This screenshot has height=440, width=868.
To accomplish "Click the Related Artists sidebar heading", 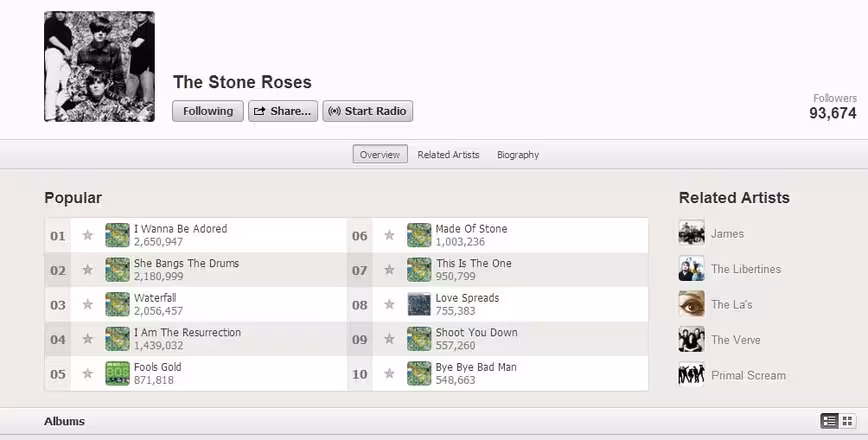I will [734, 198].
